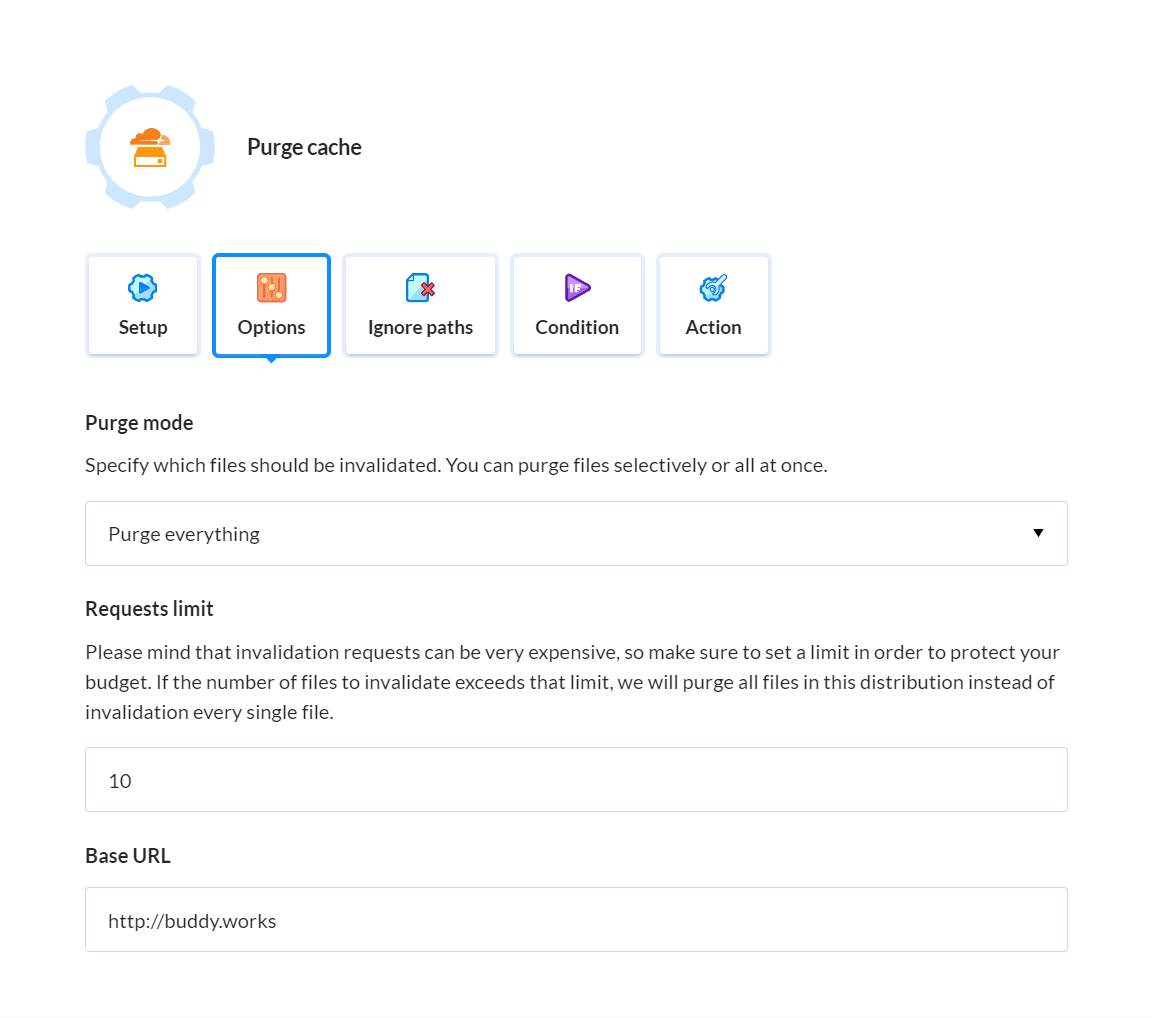Go to the Condition tab

coord(577,327)
